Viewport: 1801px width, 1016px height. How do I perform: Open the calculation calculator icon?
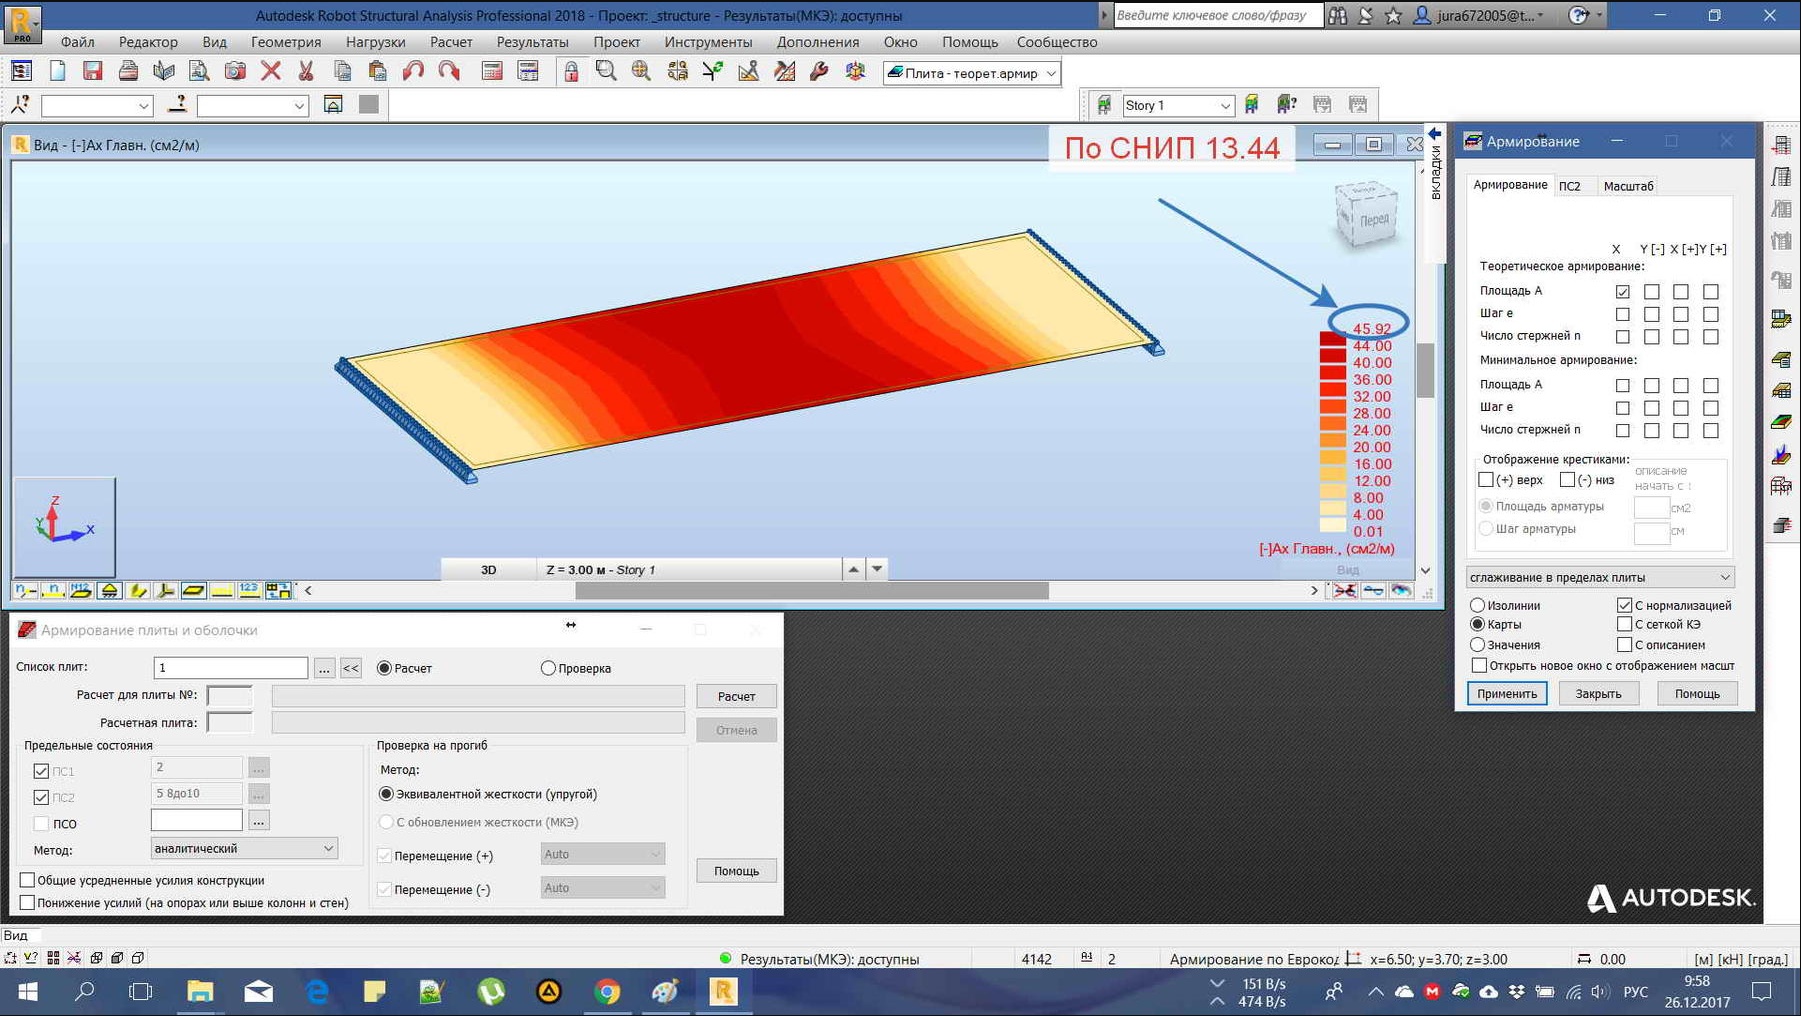coord(492,71)
